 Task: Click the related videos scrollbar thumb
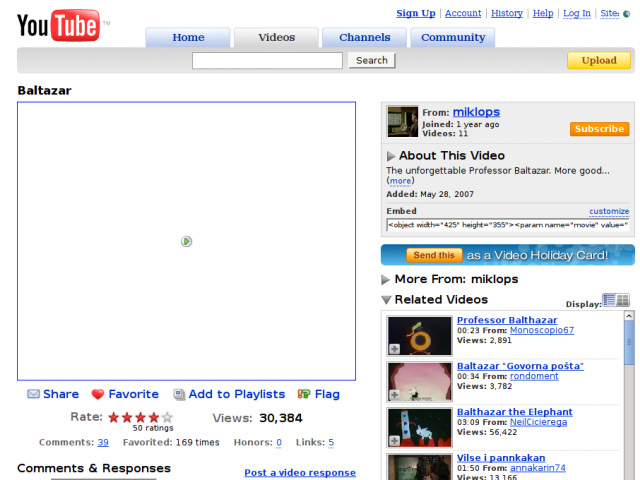629,342
